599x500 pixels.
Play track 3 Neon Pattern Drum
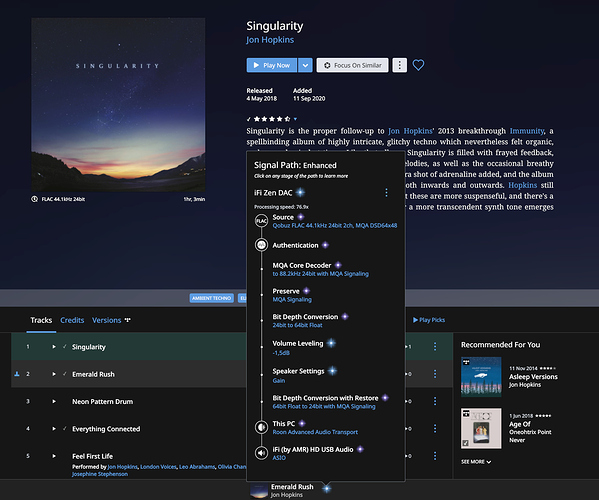[x=54, y=401]
